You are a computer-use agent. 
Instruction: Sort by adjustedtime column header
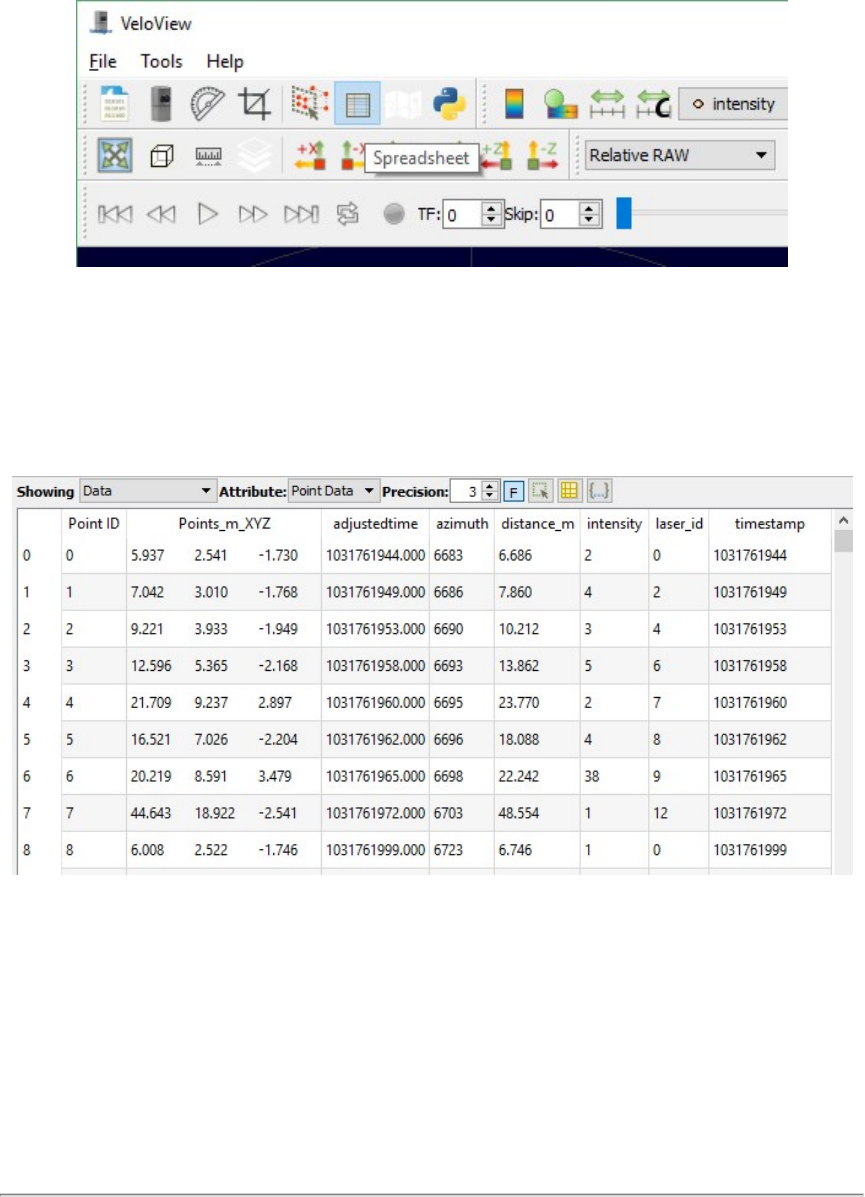(375, 524)
